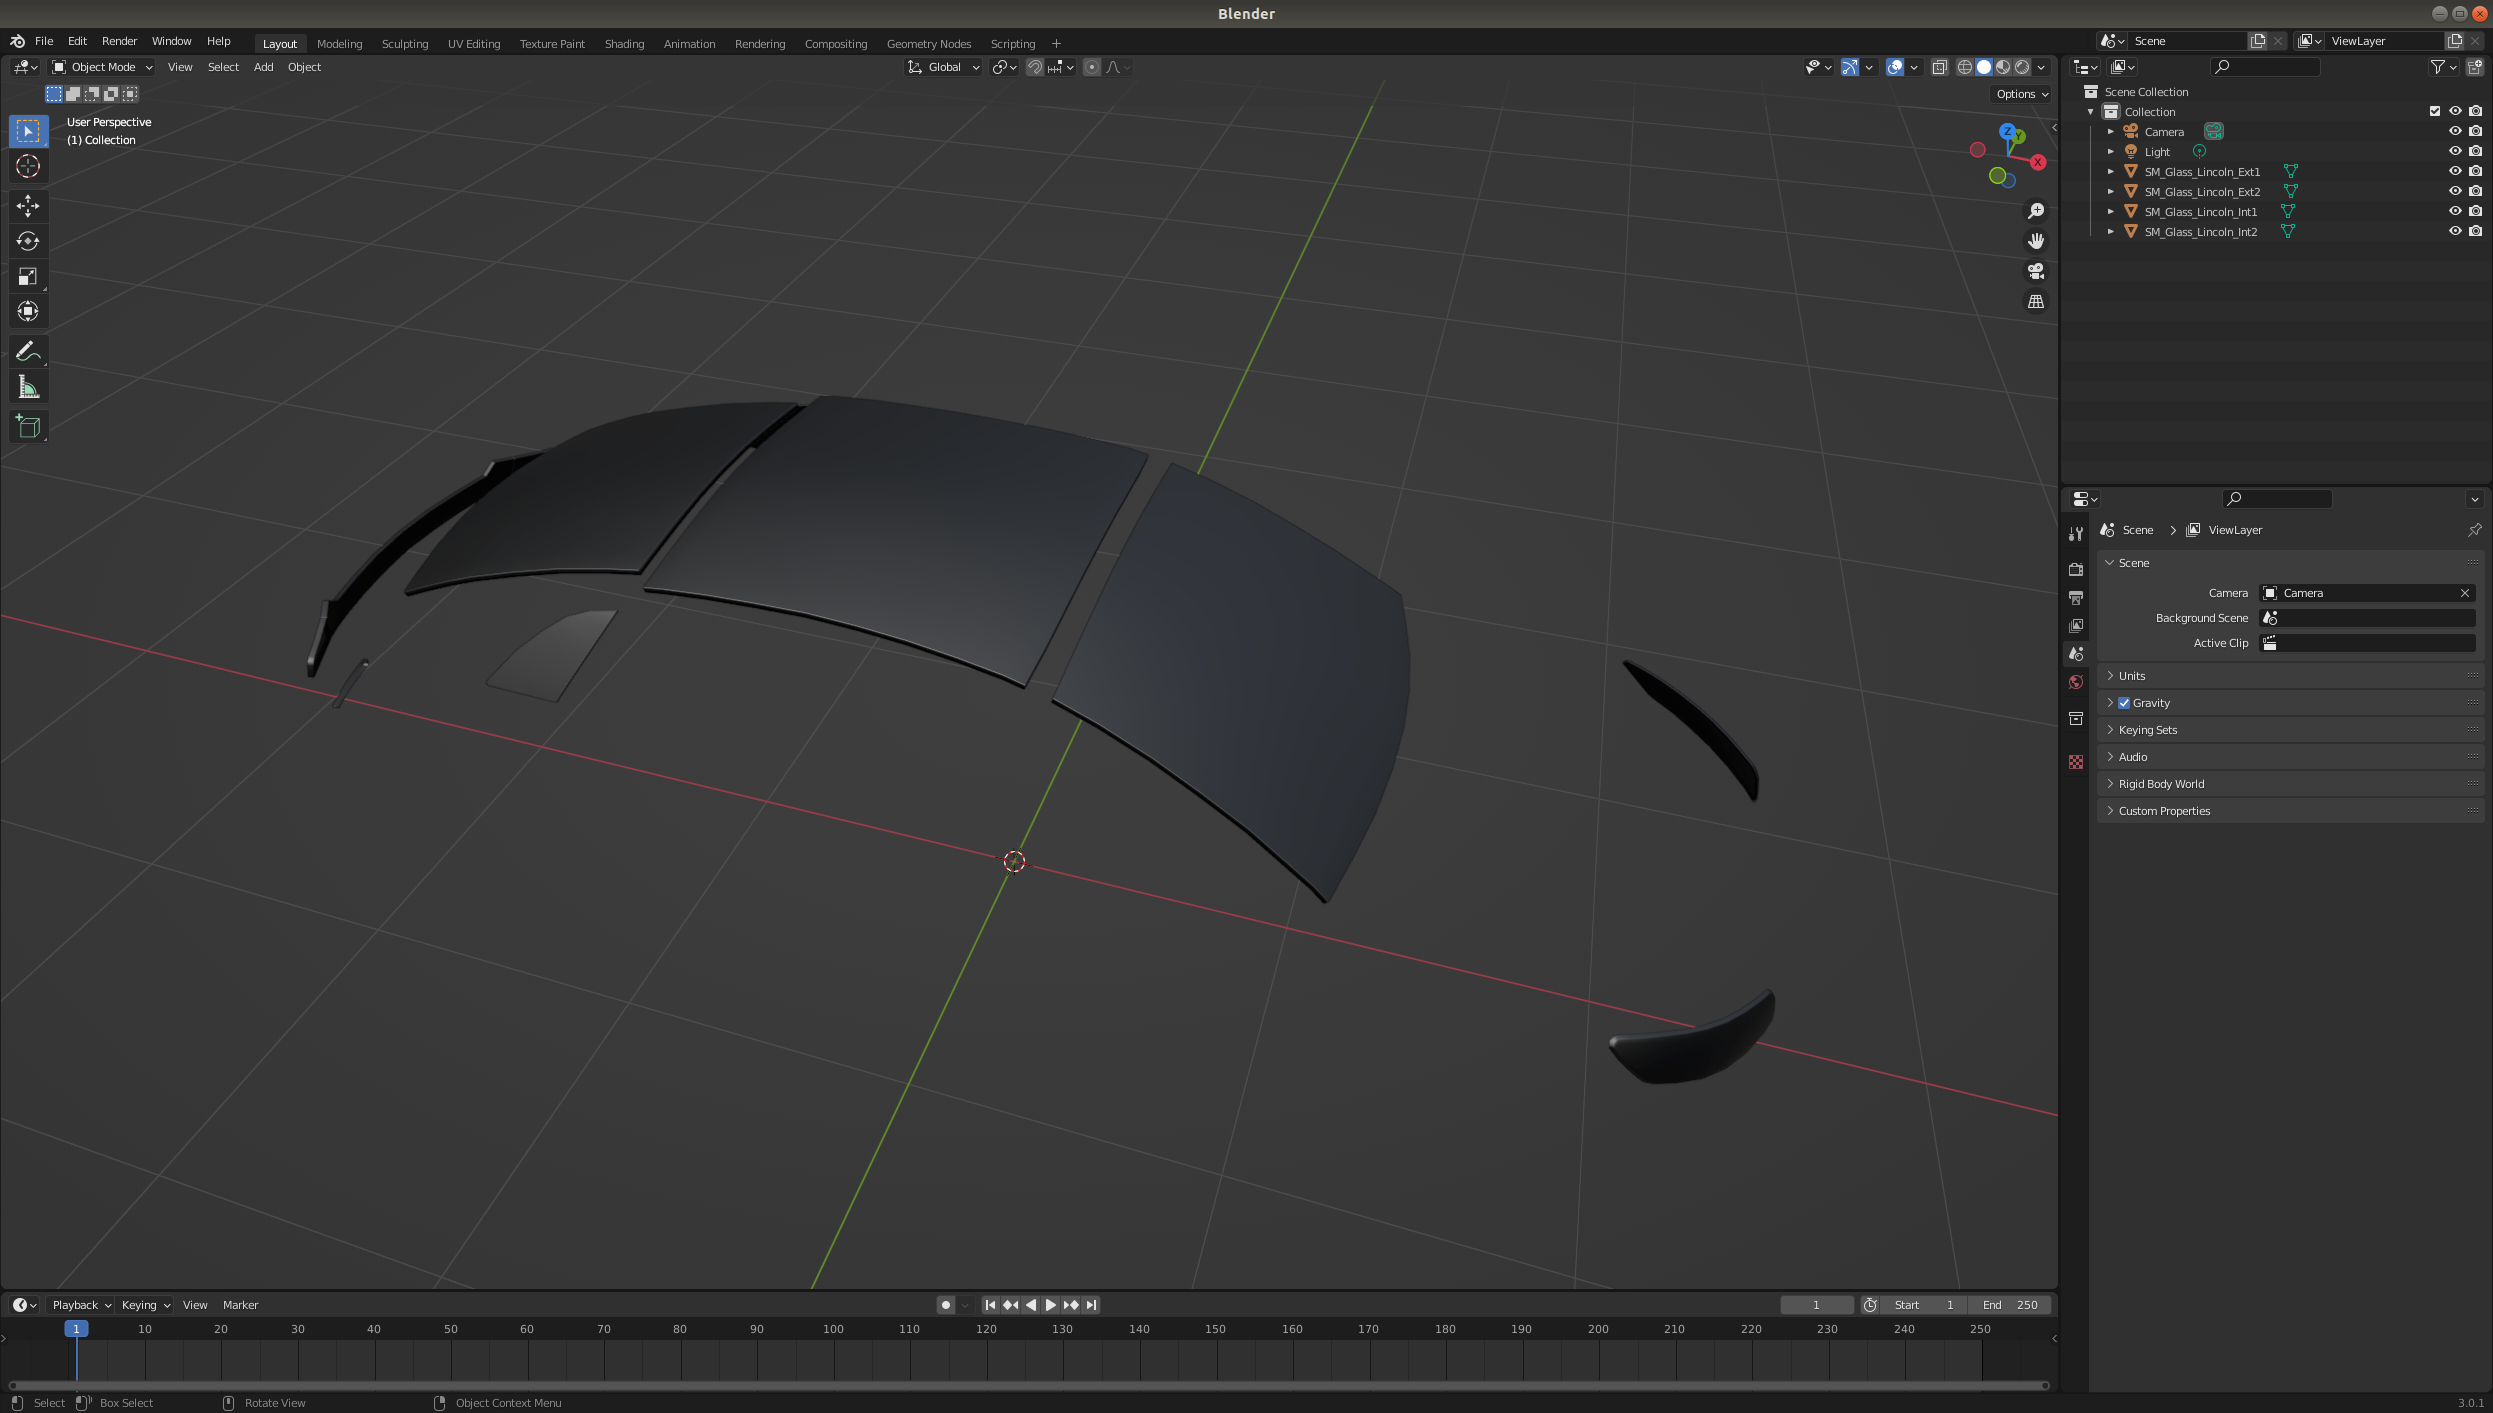Expand the Units panel
The image size is (2493, 1413).
pyautogui.click(x=2290, y=676)
